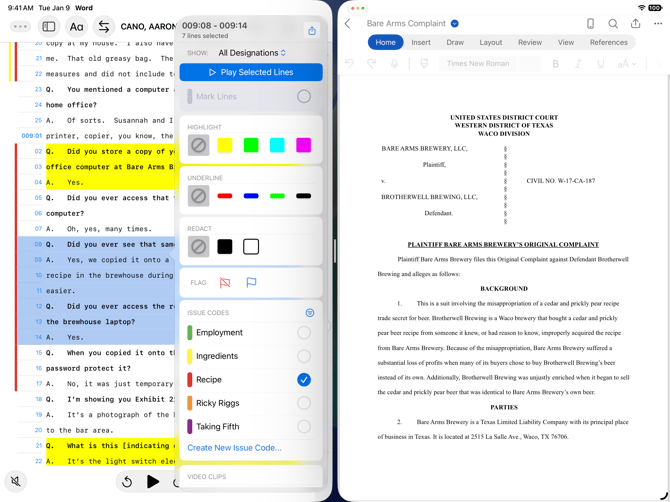
Task: Click the Bare Arms Complaint document title
Action: coord(406,23)
